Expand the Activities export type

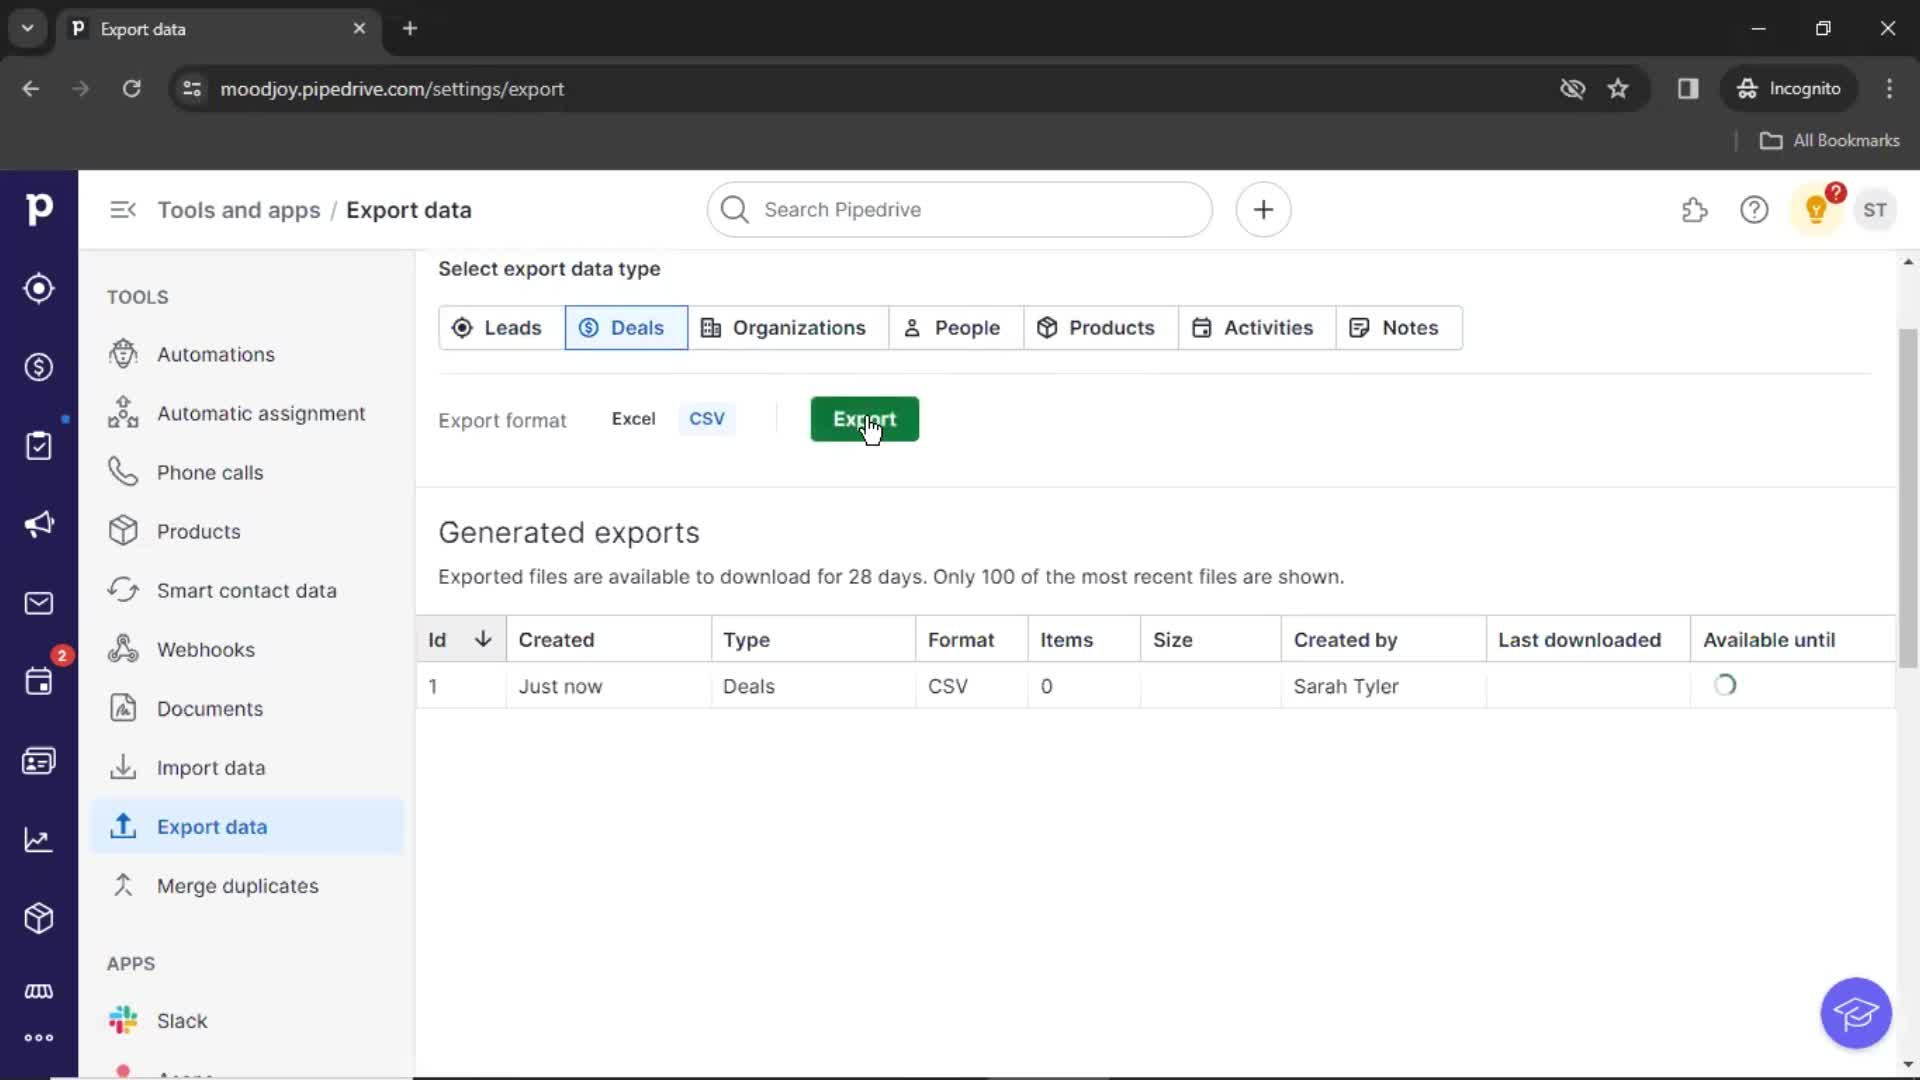(1253, 327)
